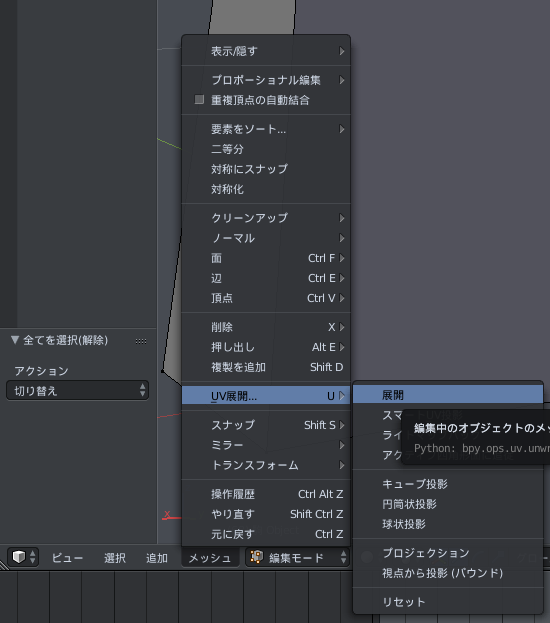Click the arrow icon beside プロポーショナル編集

pyautogui.click(x=341, y=80)
